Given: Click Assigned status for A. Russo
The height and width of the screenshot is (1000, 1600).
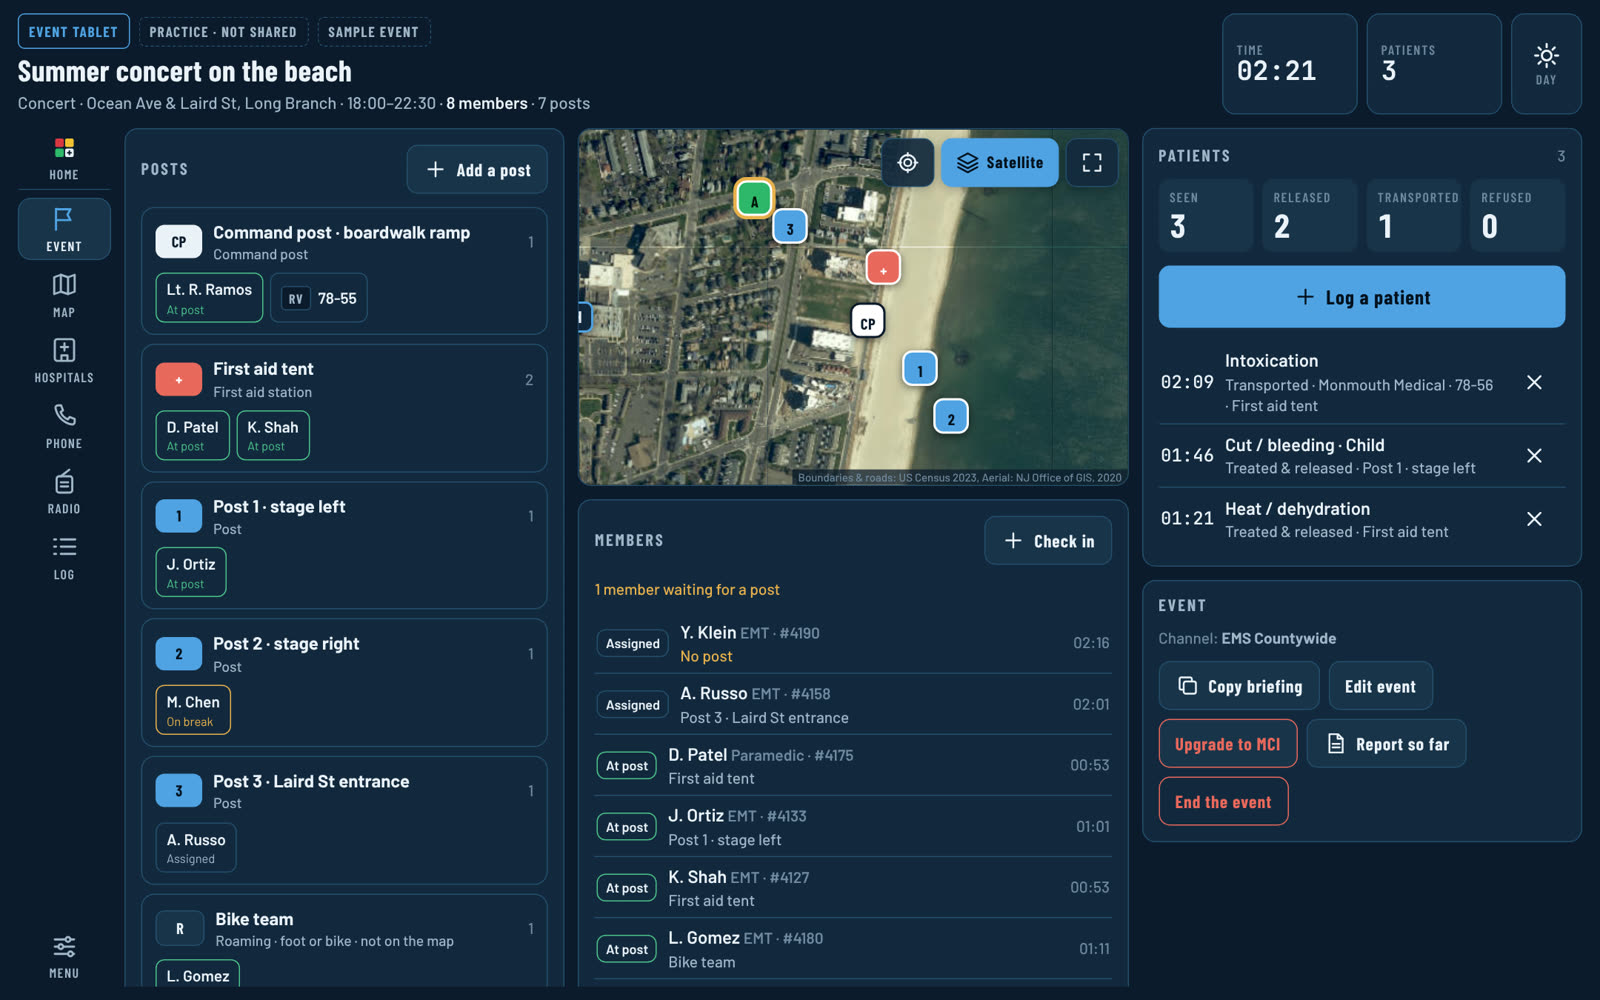Looking at the screenshot, I should coord(633,705).
